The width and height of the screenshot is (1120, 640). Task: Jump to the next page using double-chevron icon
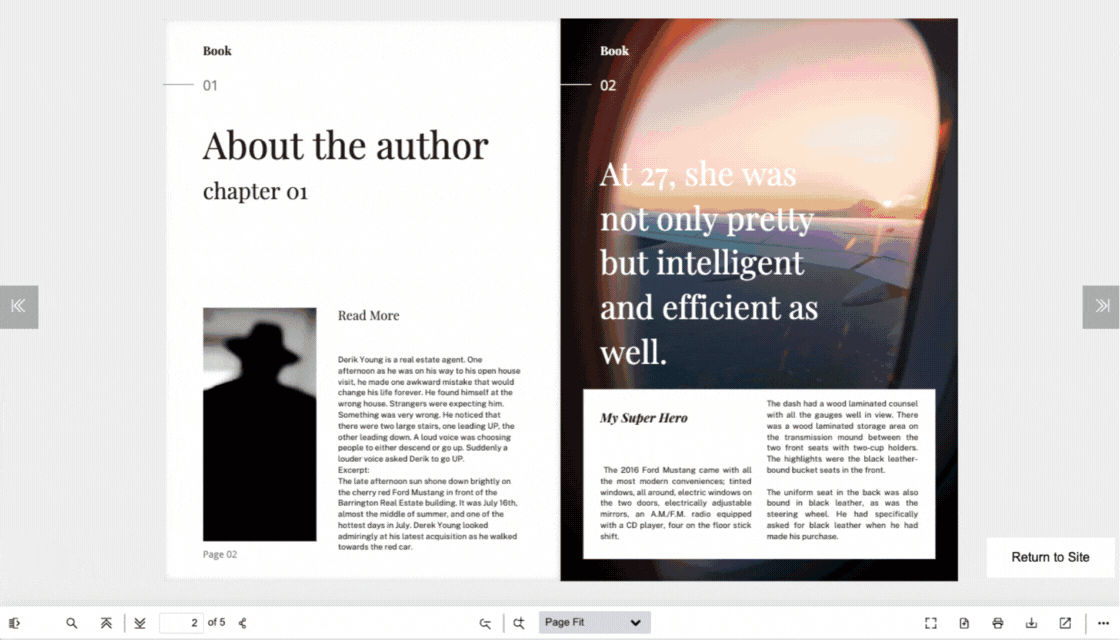(140, 622)
